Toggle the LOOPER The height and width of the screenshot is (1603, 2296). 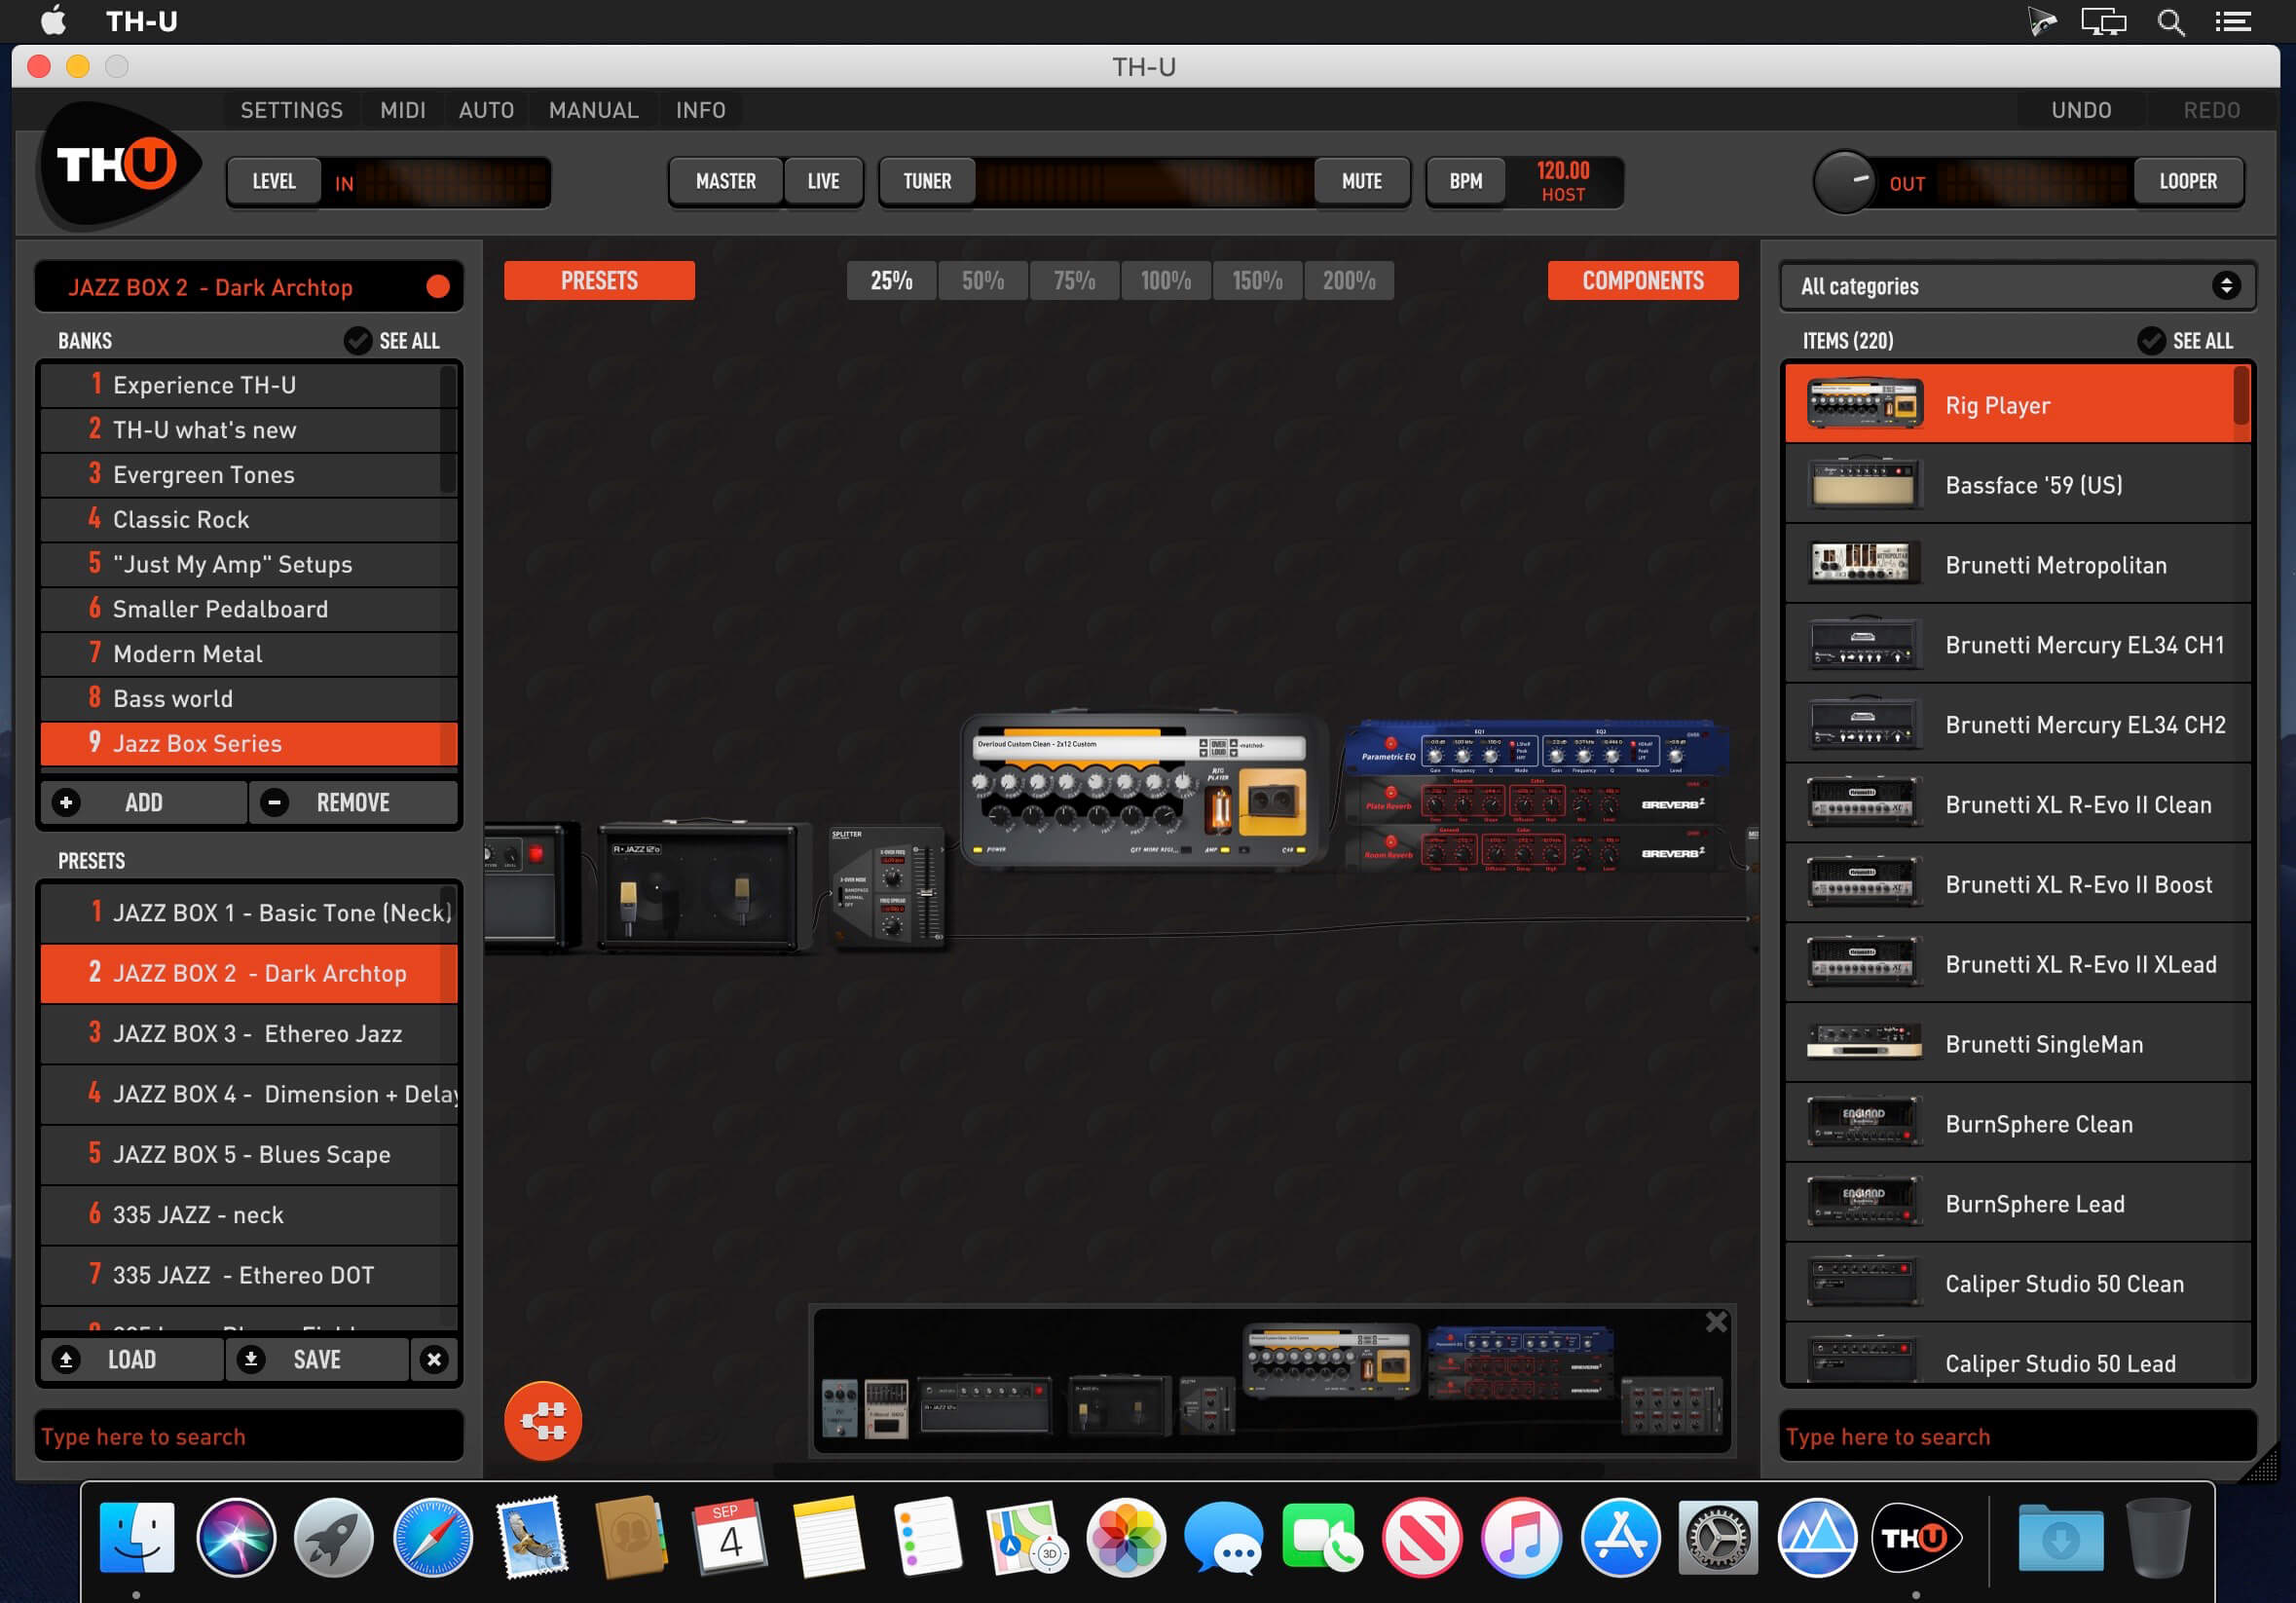point(2187,181)
